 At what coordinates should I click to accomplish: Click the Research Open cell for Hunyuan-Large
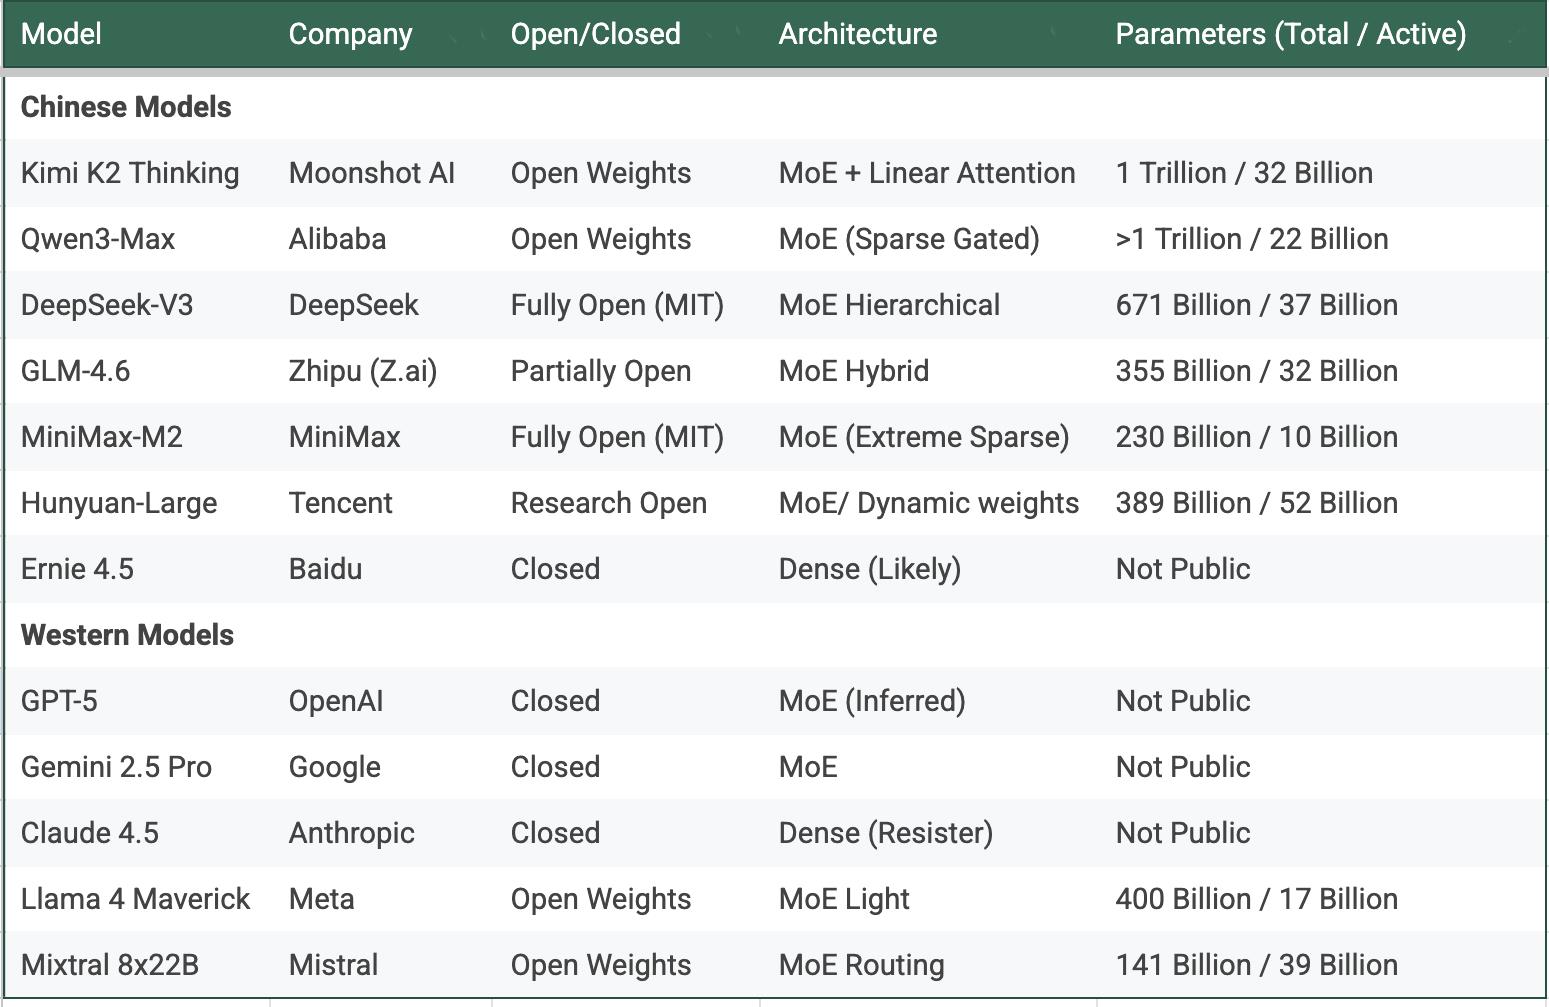pos(608,503)
